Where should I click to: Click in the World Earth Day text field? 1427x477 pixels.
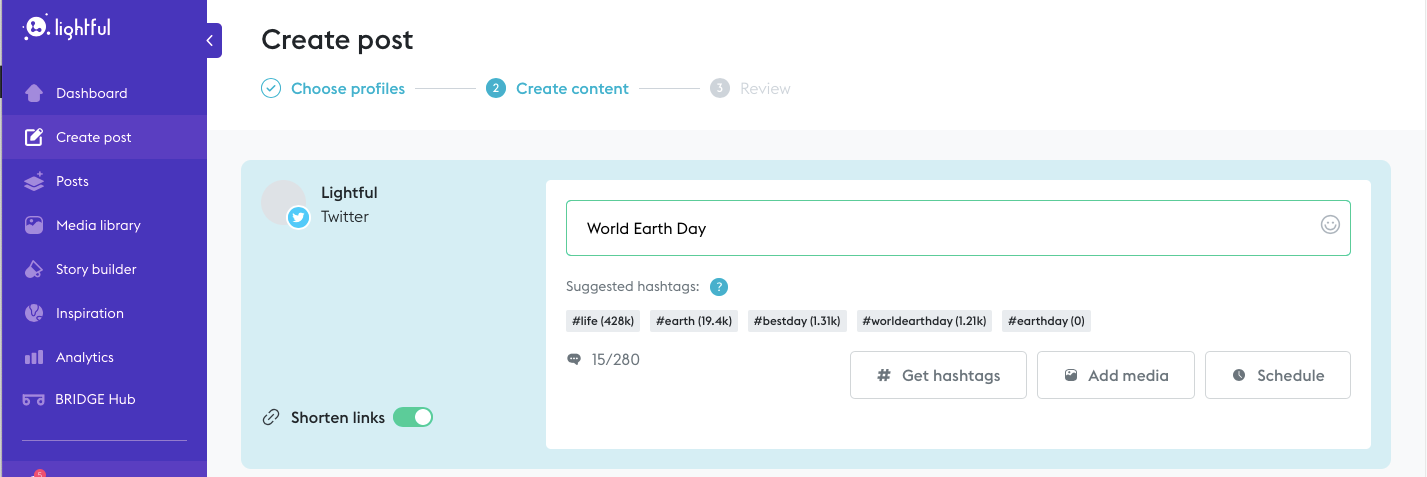(x=940, y=228)
